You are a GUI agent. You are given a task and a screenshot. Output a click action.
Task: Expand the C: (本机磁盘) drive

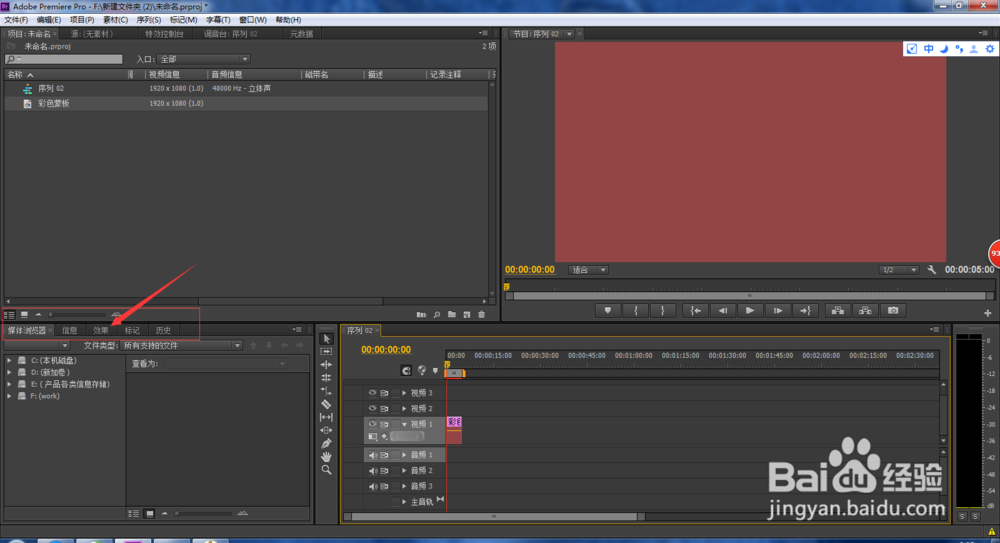pyautogui.click(x=9, y=361)
